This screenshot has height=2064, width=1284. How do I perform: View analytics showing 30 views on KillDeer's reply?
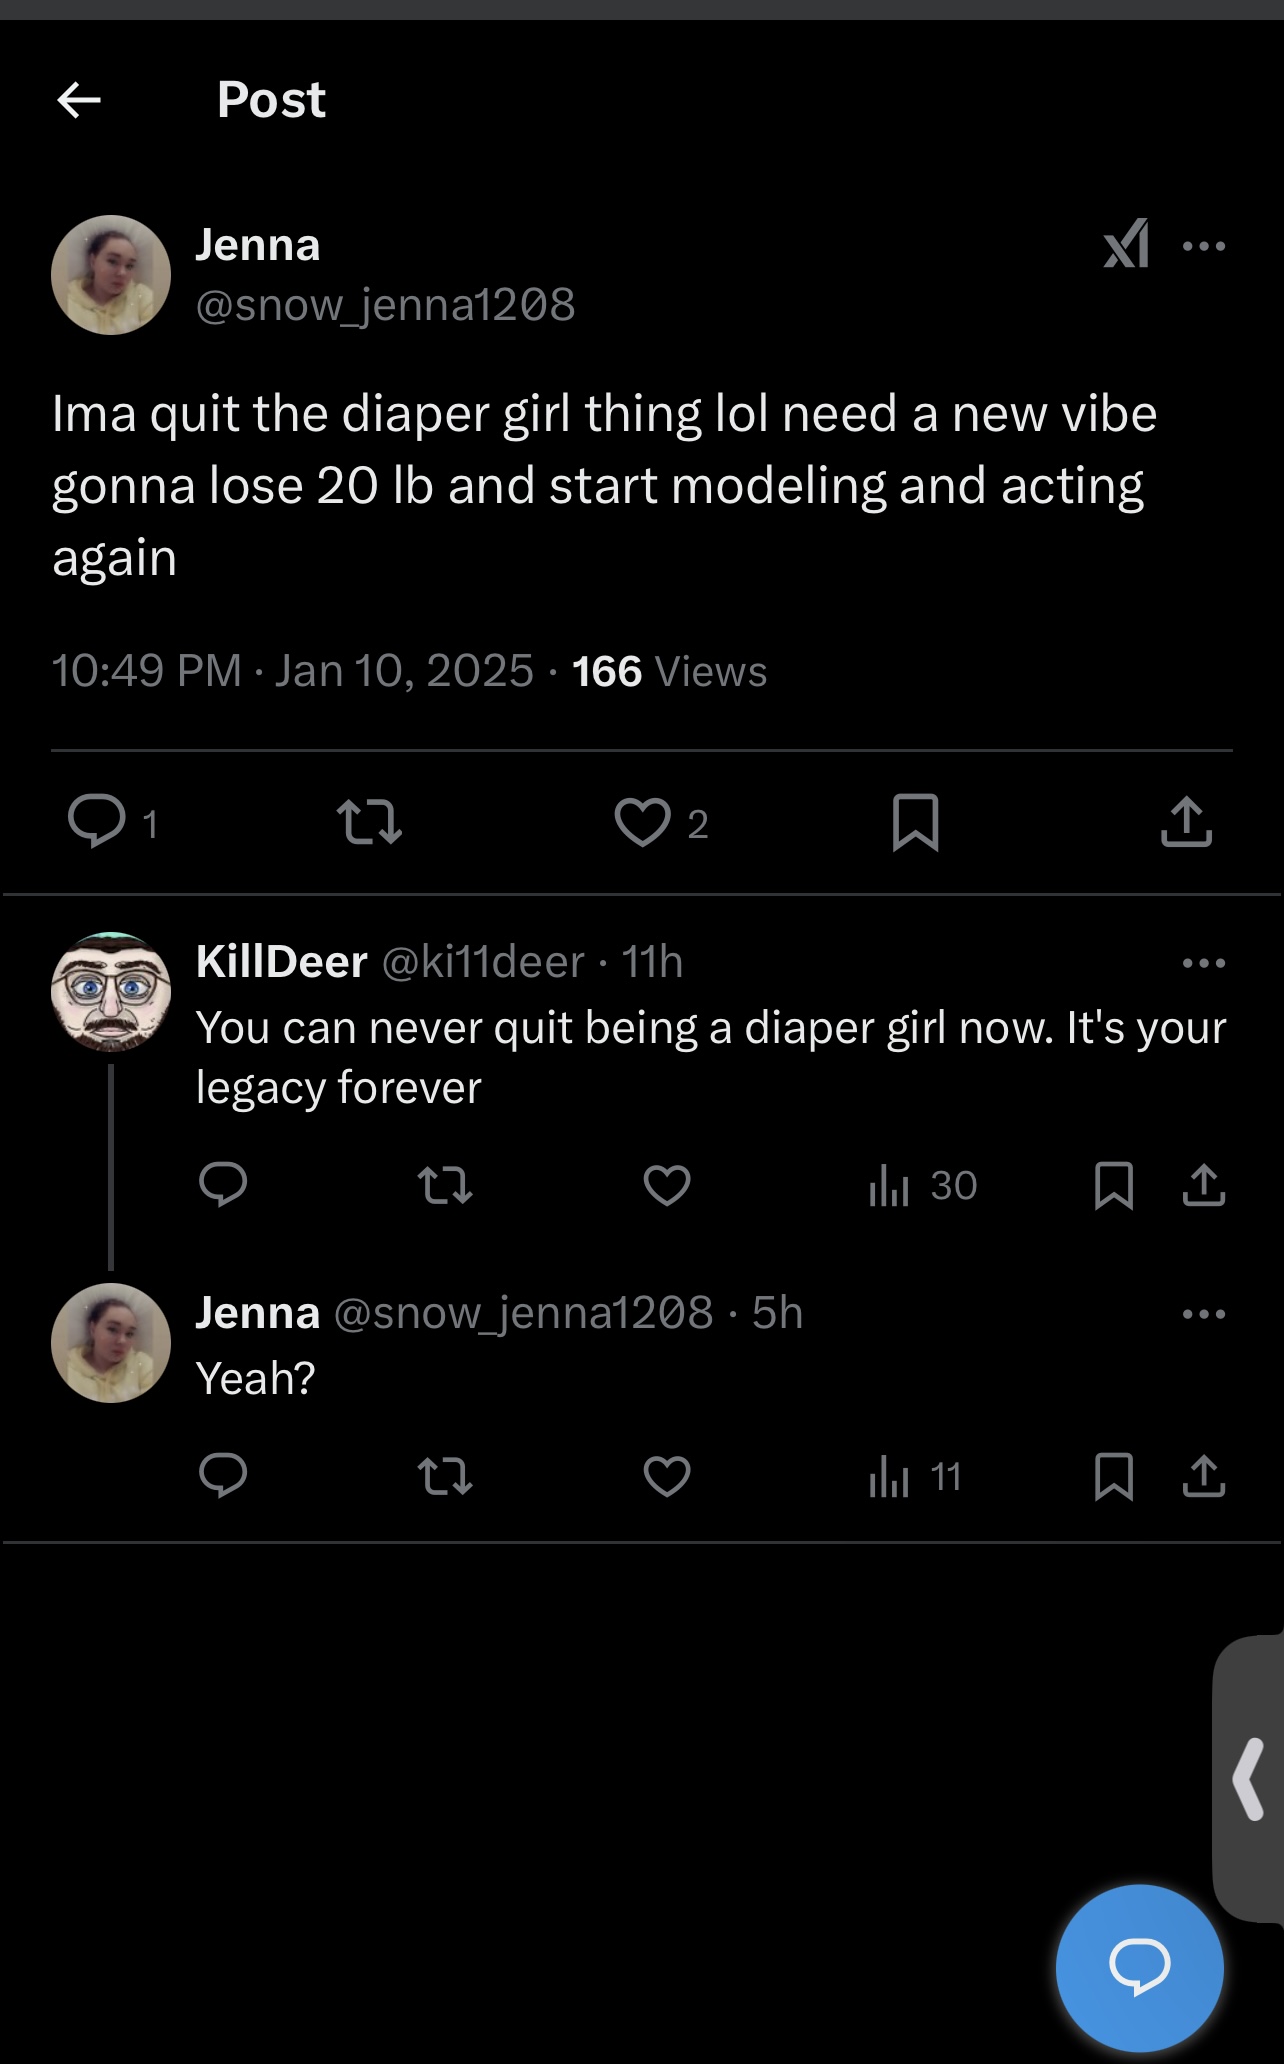point(923,1186)
